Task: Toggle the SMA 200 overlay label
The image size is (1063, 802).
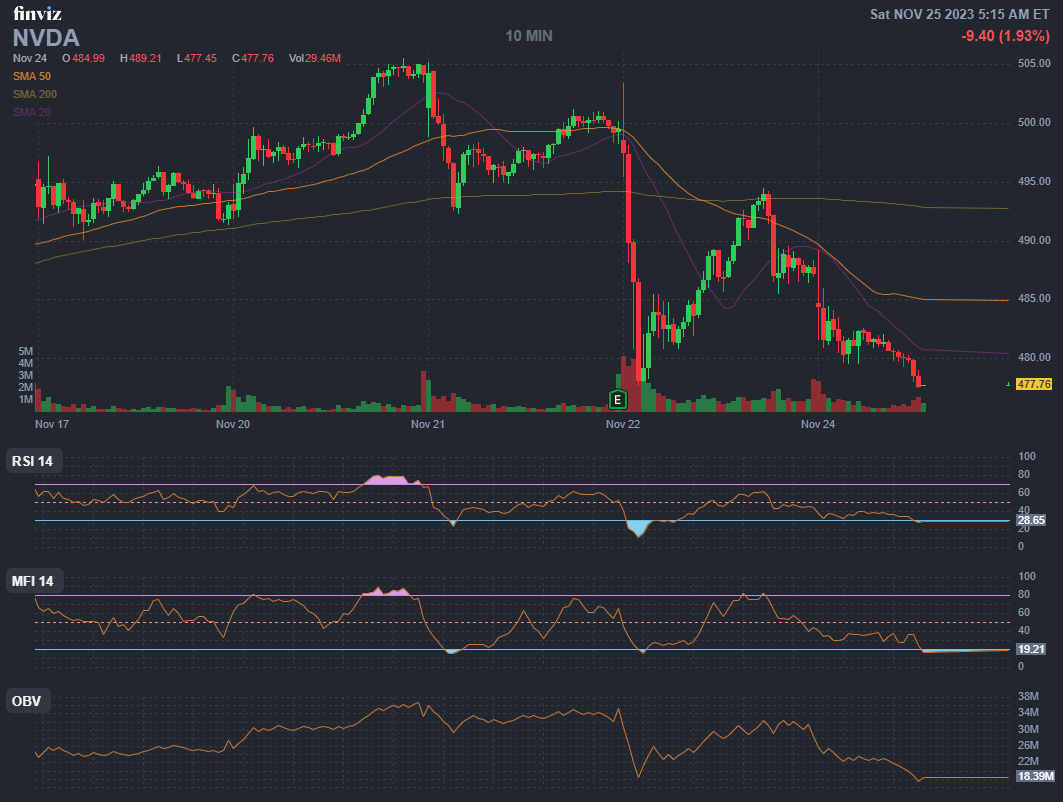Action: [x=35, y=94]
